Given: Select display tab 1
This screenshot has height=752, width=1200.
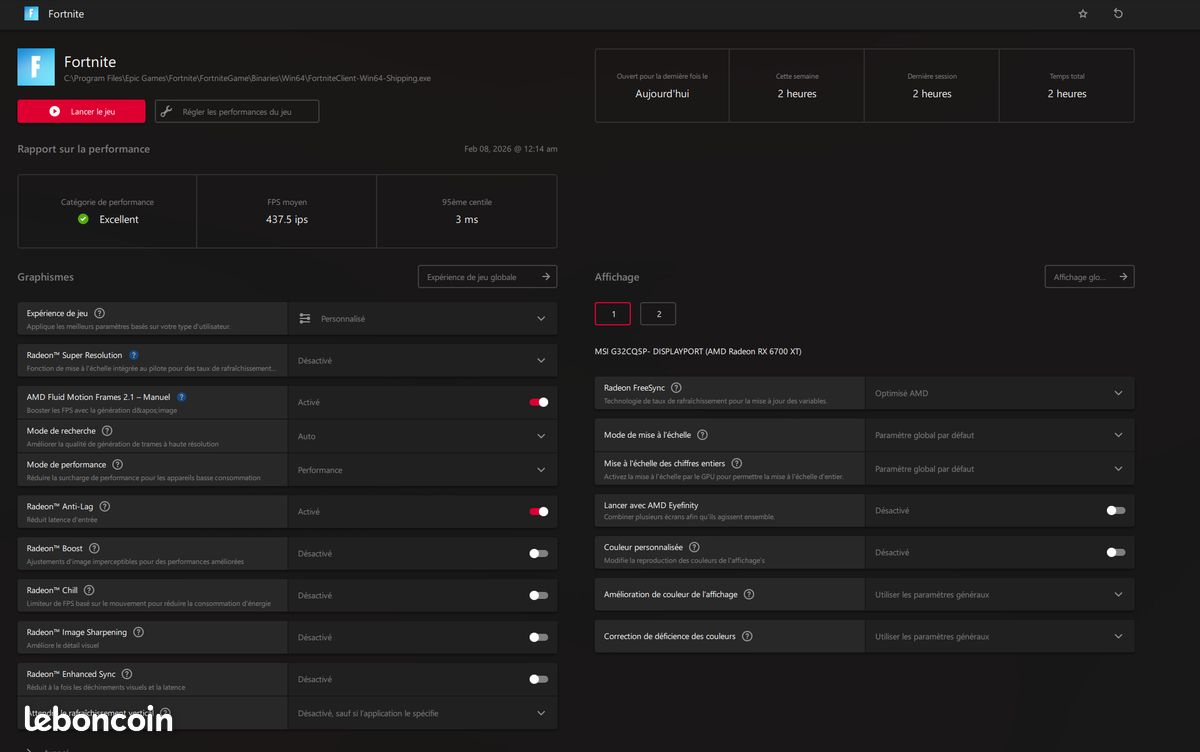Looking at the screenshot, I should (613, 314).
